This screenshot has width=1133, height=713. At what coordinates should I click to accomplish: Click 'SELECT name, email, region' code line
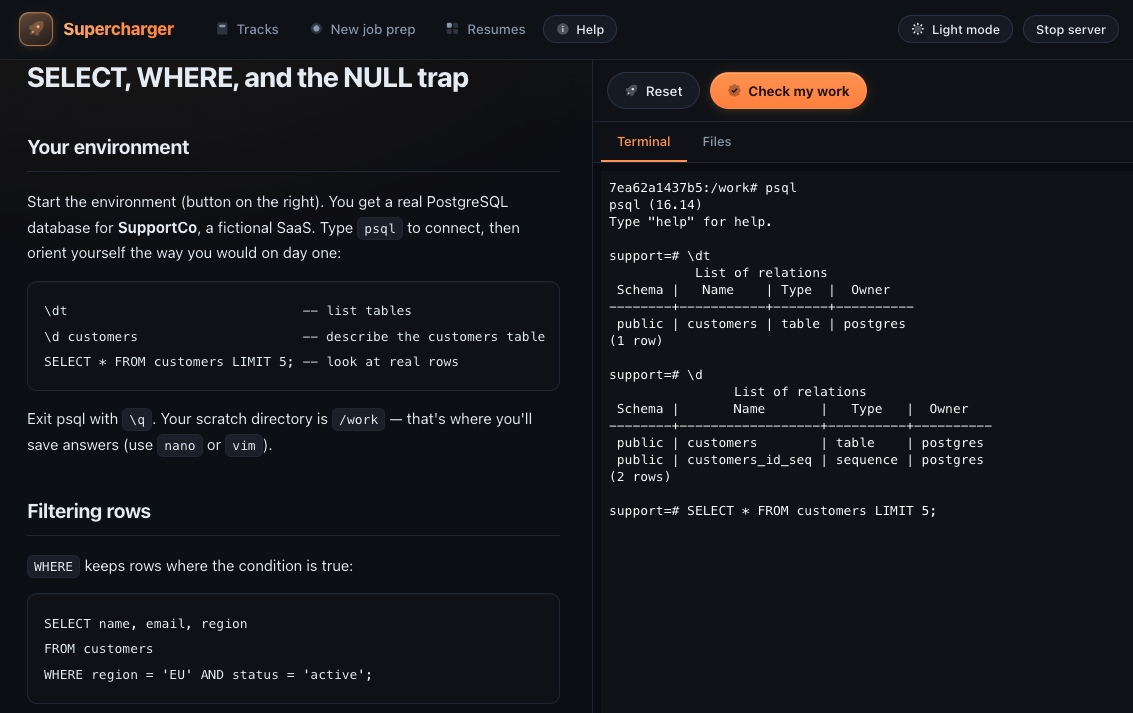(x=145, y=623)
